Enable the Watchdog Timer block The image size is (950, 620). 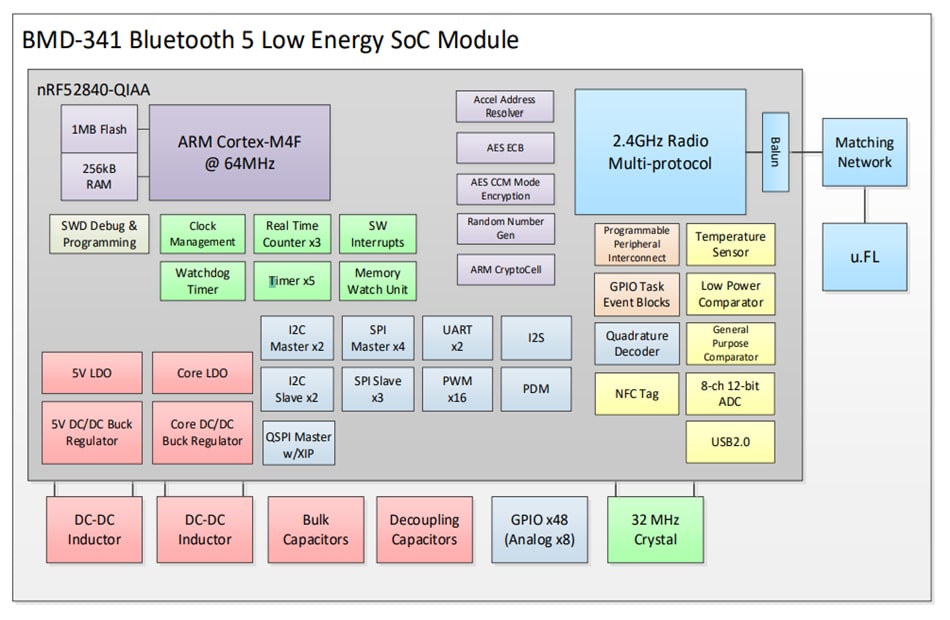click(202, 280)
